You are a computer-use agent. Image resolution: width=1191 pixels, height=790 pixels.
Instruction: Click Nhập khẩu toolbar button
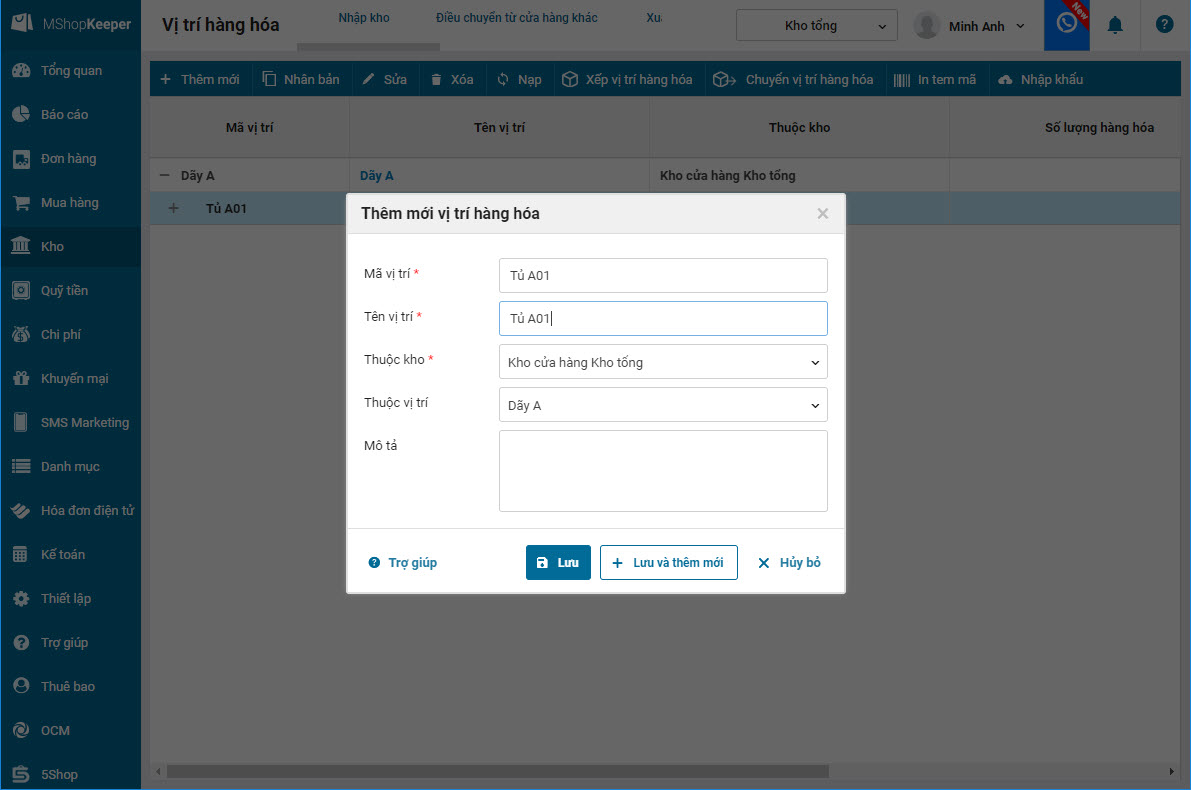(1041, 80)
